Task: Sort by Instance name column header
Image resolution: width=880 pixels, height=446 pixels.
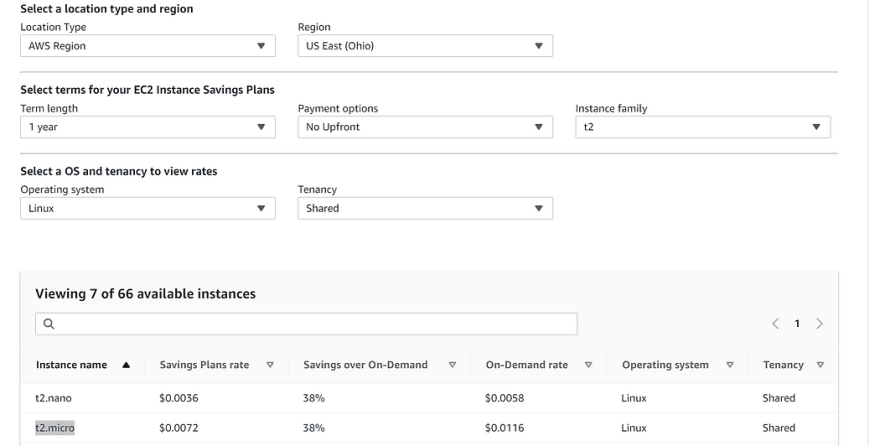Action: [71, 365]
